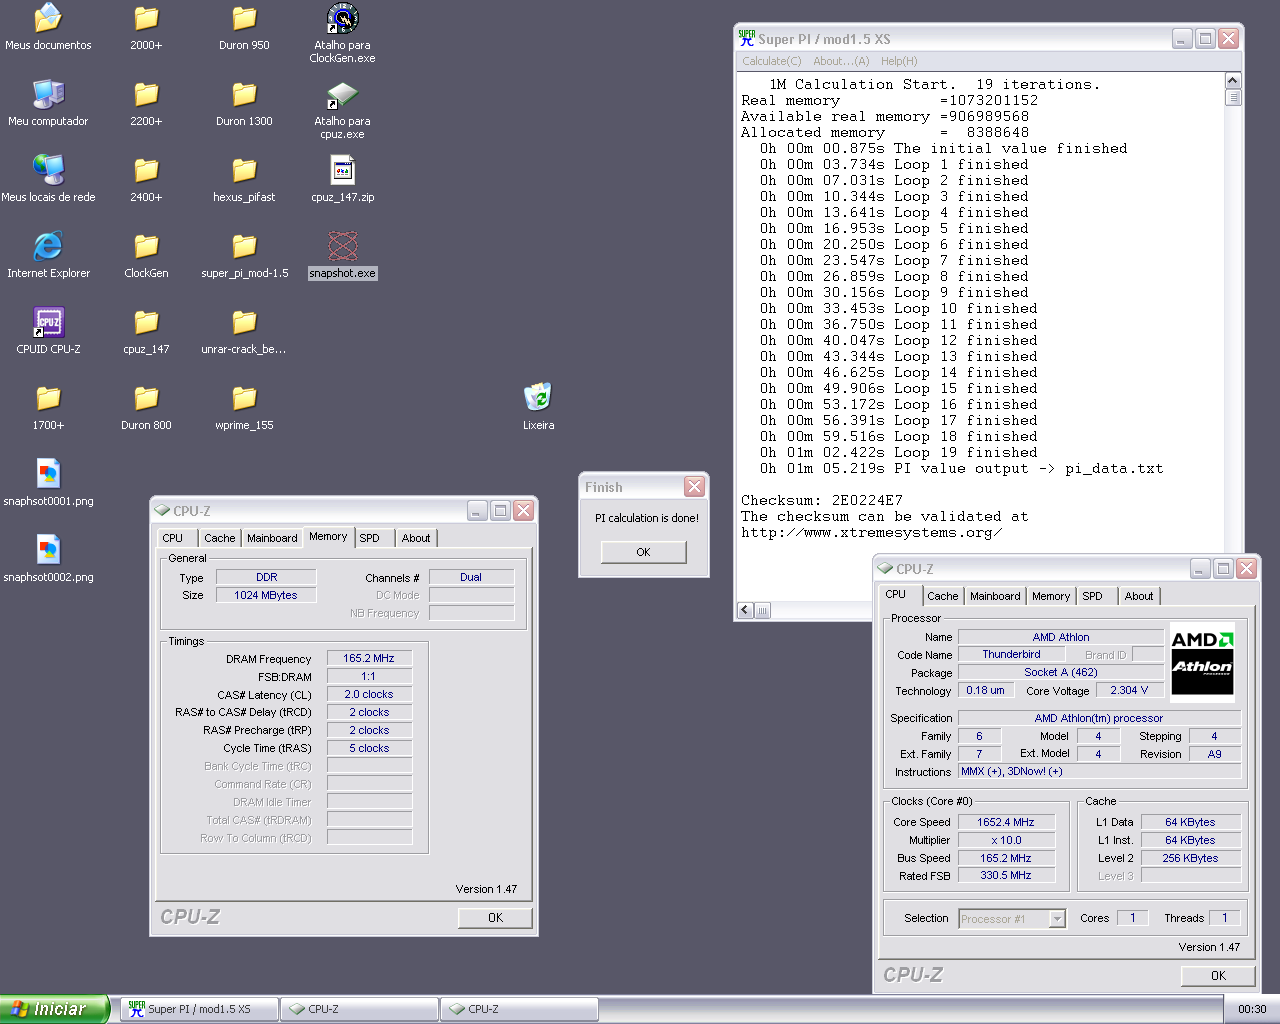
Task: Click the Rated FSB 330.5 MHz value
Action: point(1006,875)
